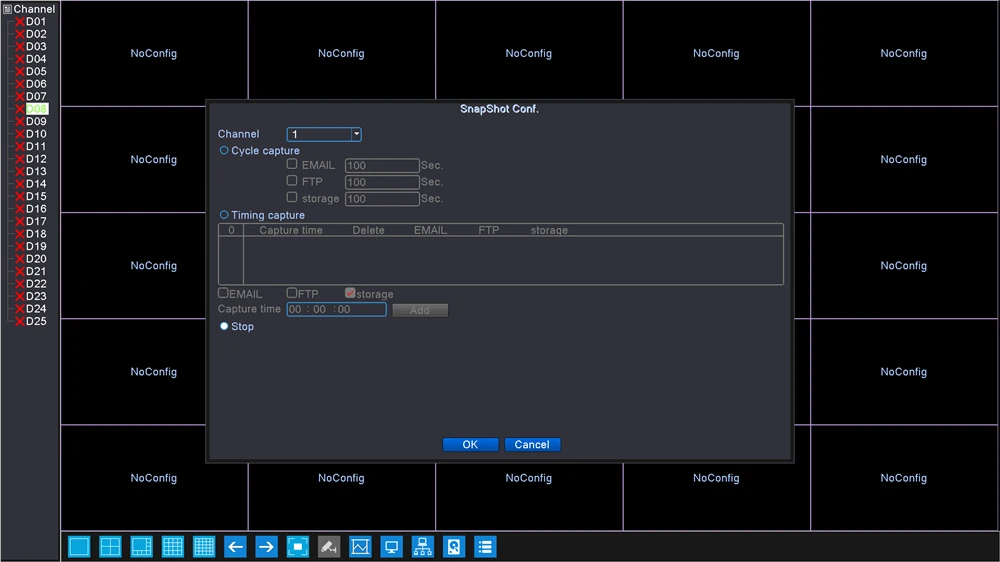This screenshot has height=562, width=1000.
Task: Select the Cycle capture radio button
Action: click(224, 151)
